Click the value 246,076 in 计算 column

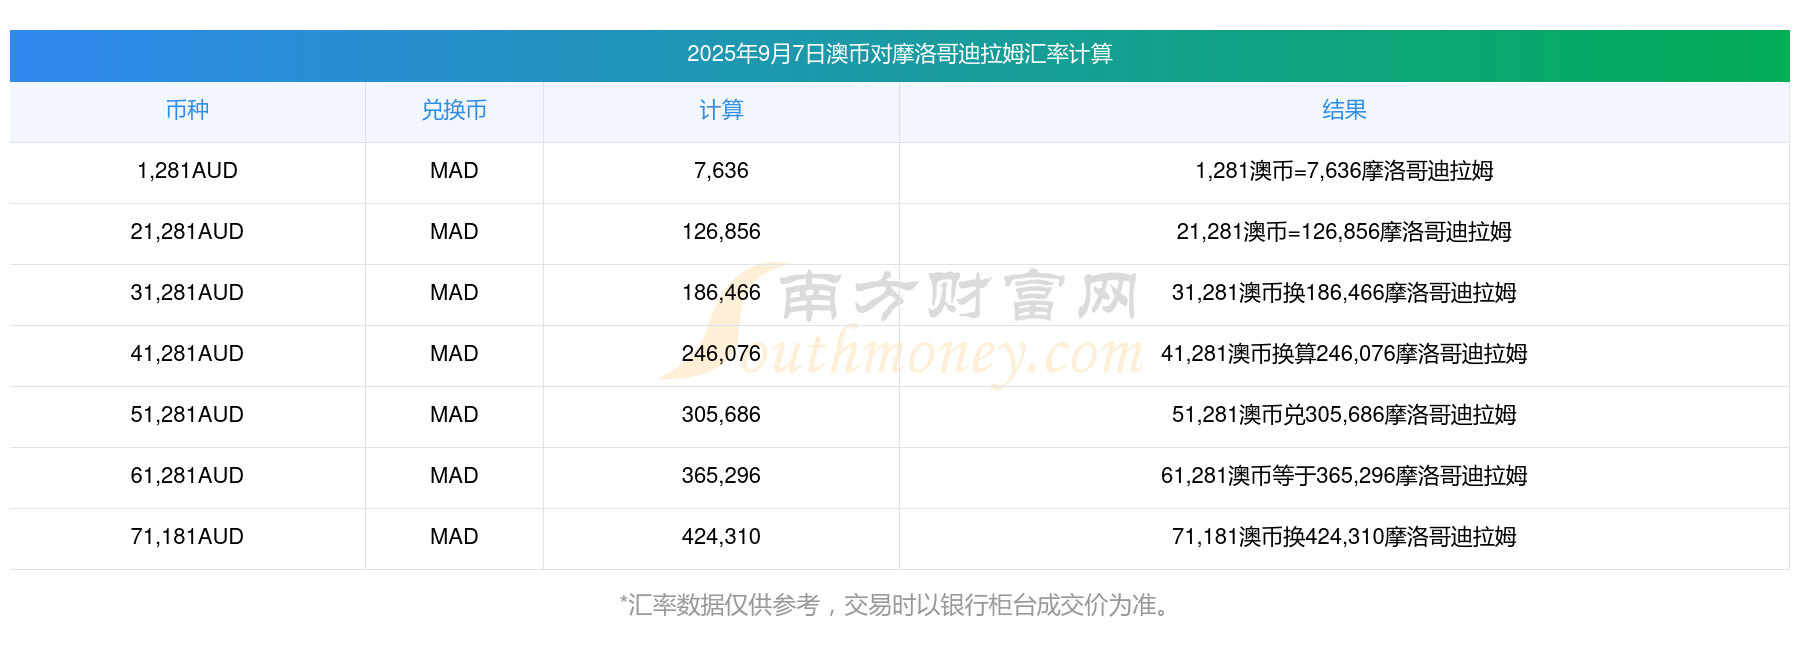click(x=721, y=354)
